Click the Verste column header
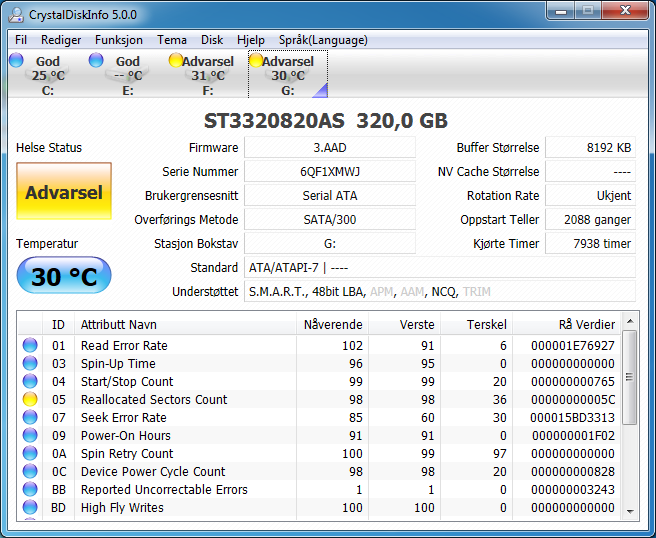 (405, 324)
